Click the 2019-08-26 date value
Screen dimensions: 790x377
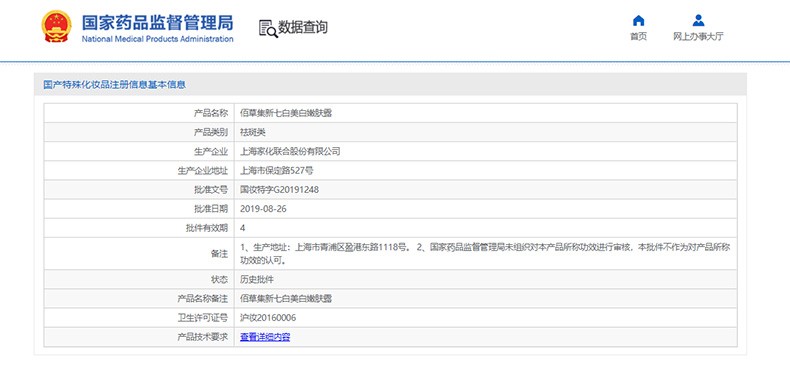(x=264, y=209)
